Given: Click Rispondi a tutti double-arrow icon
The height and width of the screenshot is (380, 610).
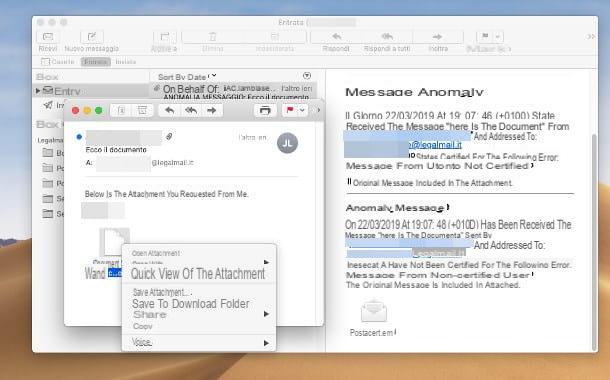Looking at the screenshot, I should tap(387, 37).
